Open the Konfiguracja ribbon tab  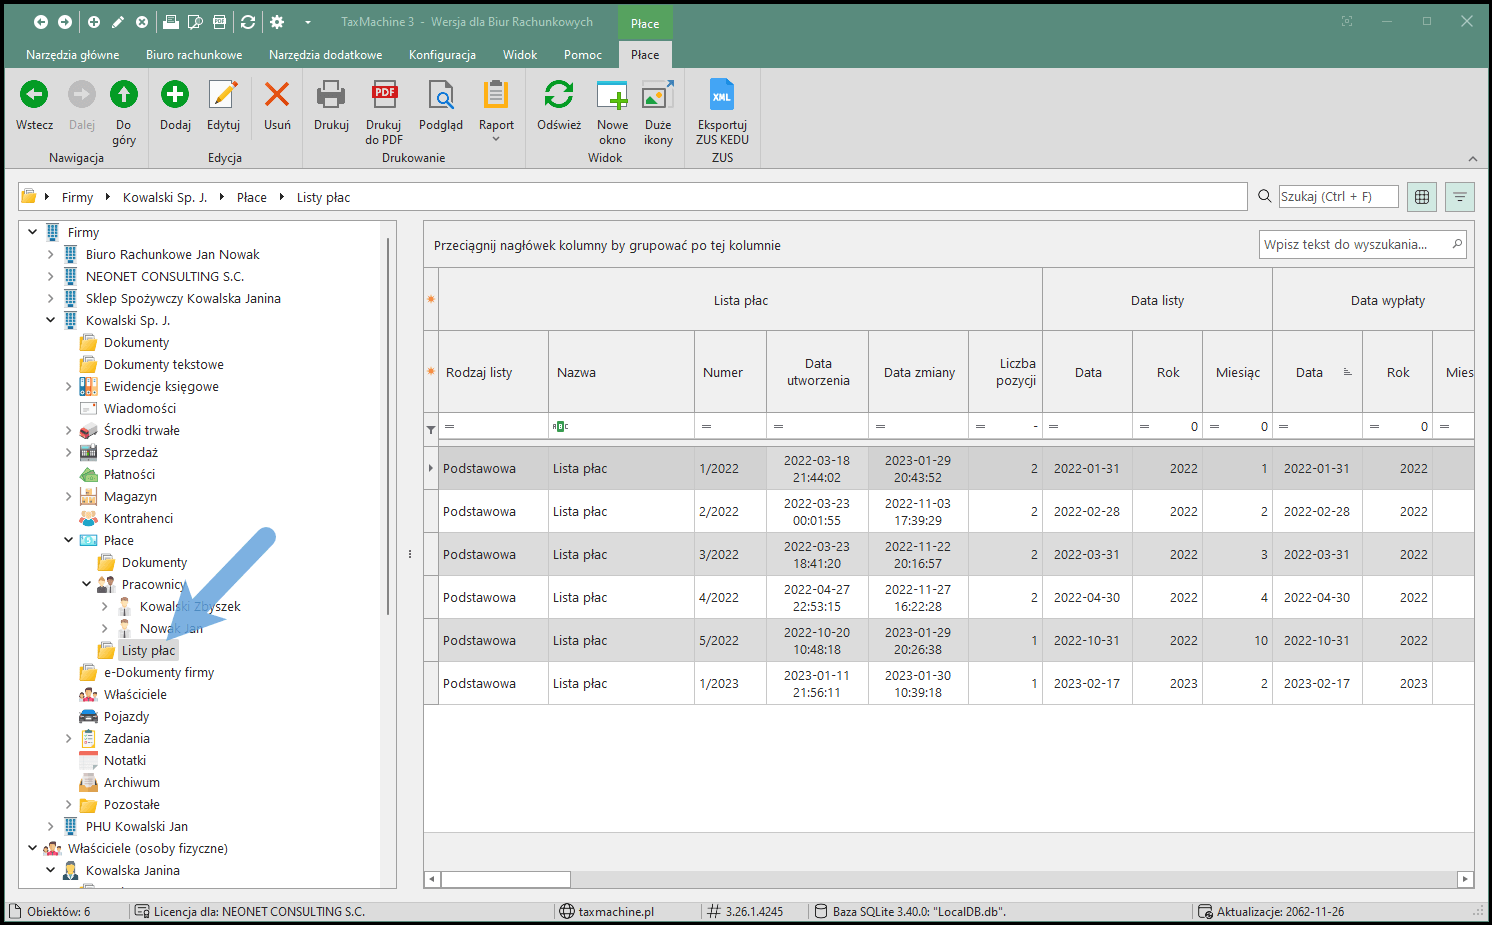[442, 55]
